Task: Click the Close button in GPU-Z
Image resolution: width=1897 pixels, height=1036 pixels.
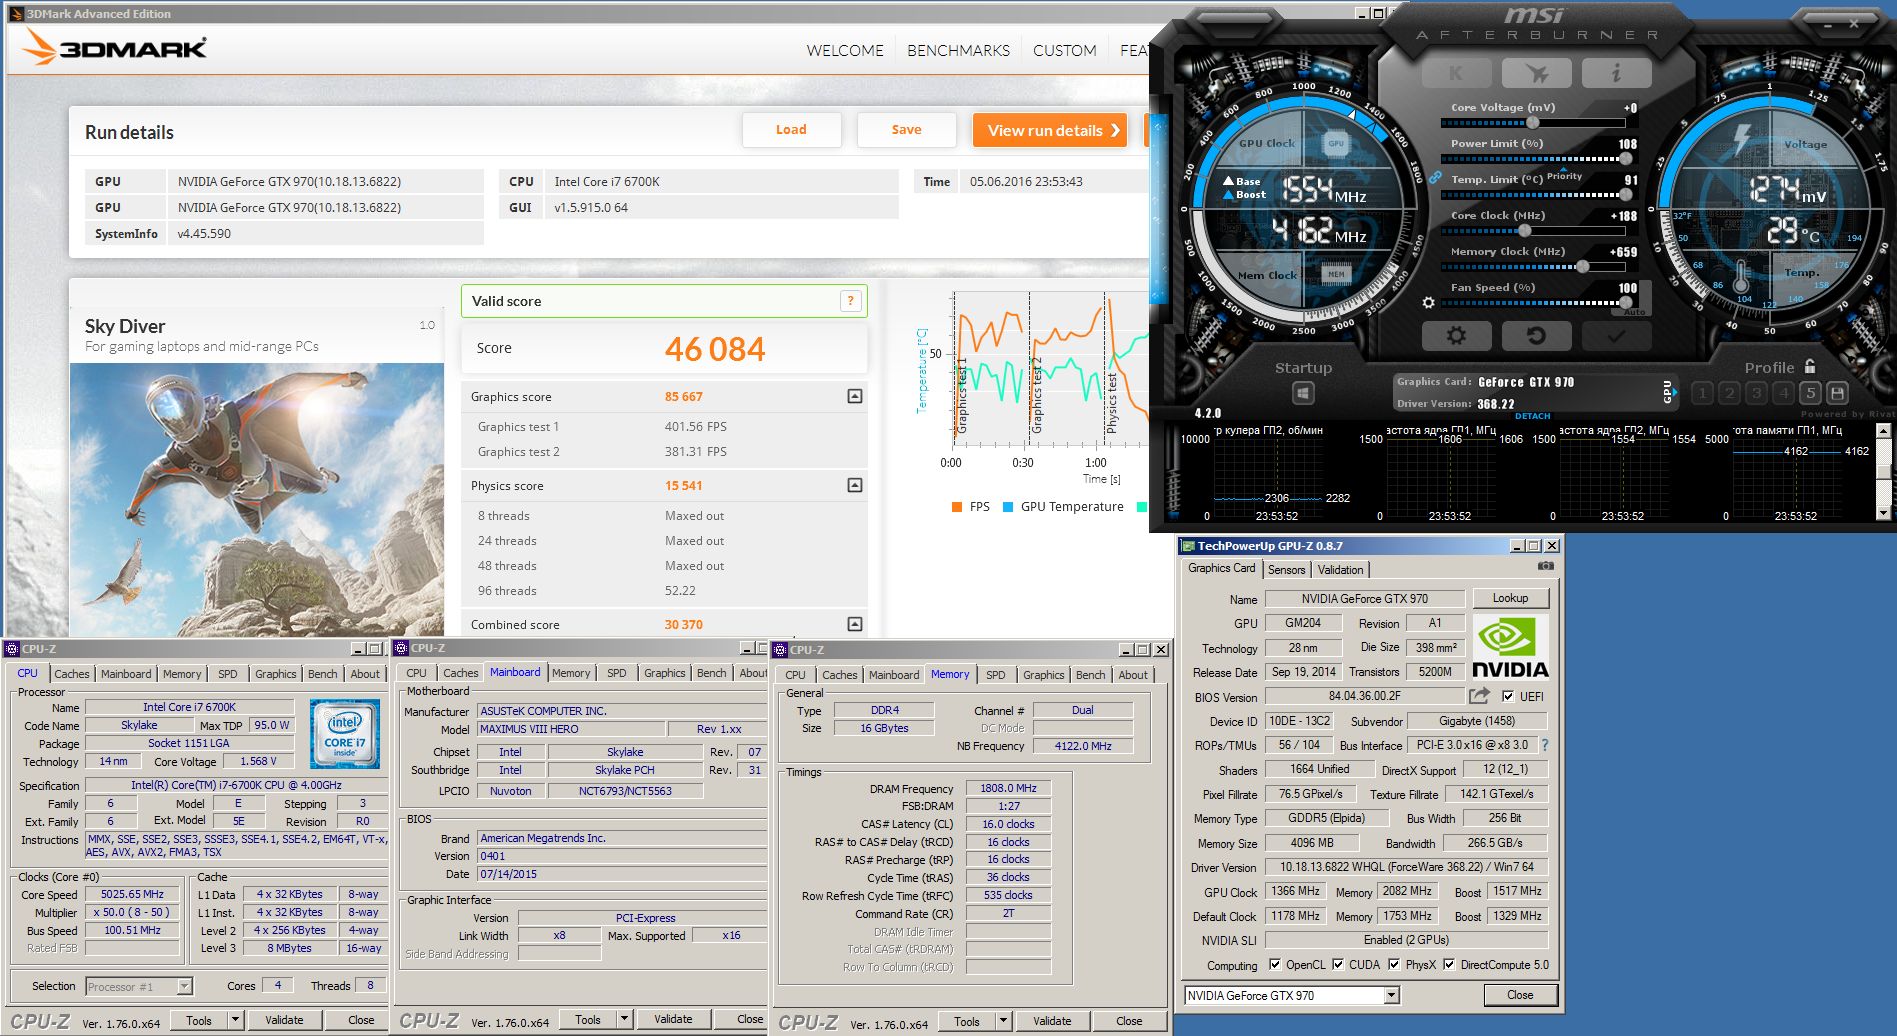Action: point(1520,995)
